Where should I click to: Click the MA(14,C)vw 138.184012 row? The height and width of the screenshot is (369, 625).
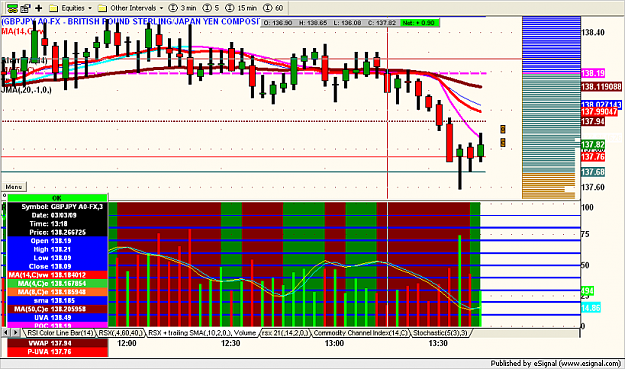[57, 275]
